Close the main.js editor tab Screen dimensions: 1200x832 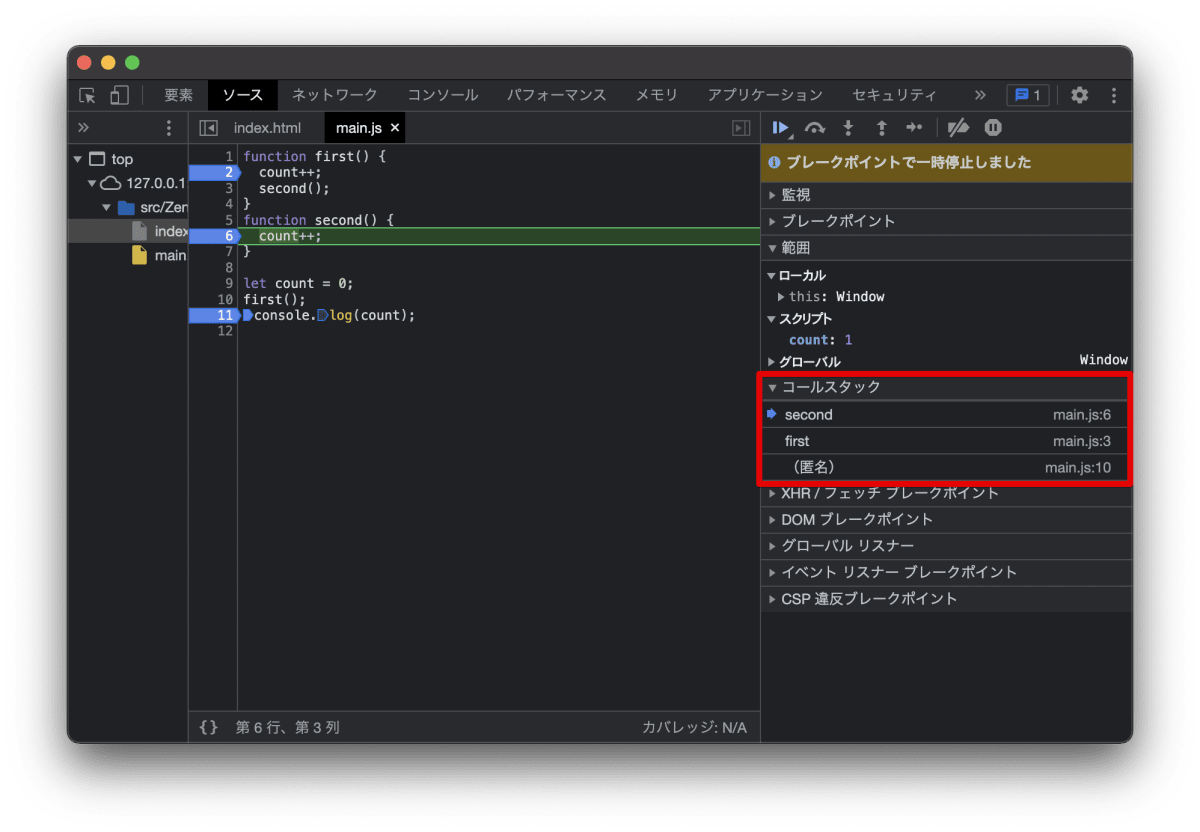(395, 128)
